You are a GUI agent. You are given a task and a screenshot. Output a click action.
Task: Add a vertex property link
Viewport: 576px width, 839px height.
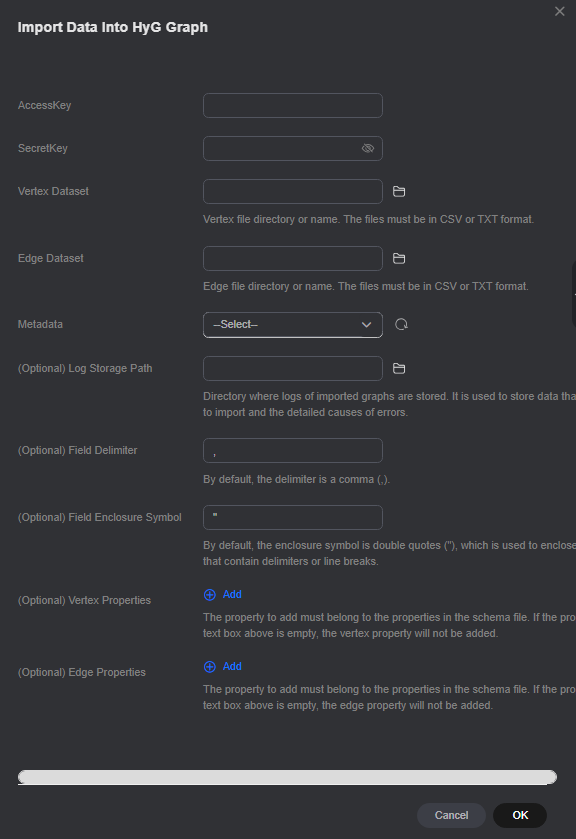click(x=232, y=594)
